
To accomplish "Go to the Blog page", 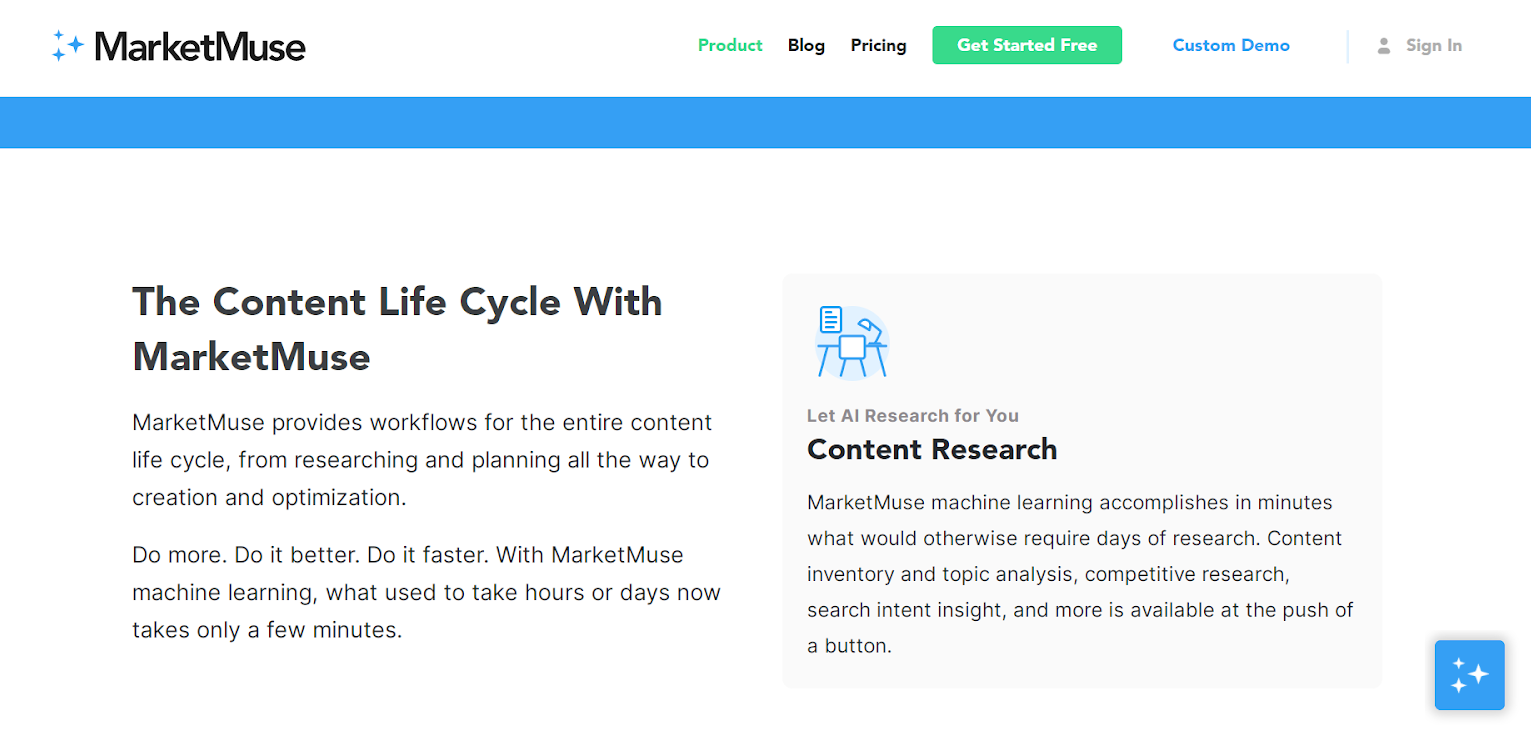I will pos(806,45).
